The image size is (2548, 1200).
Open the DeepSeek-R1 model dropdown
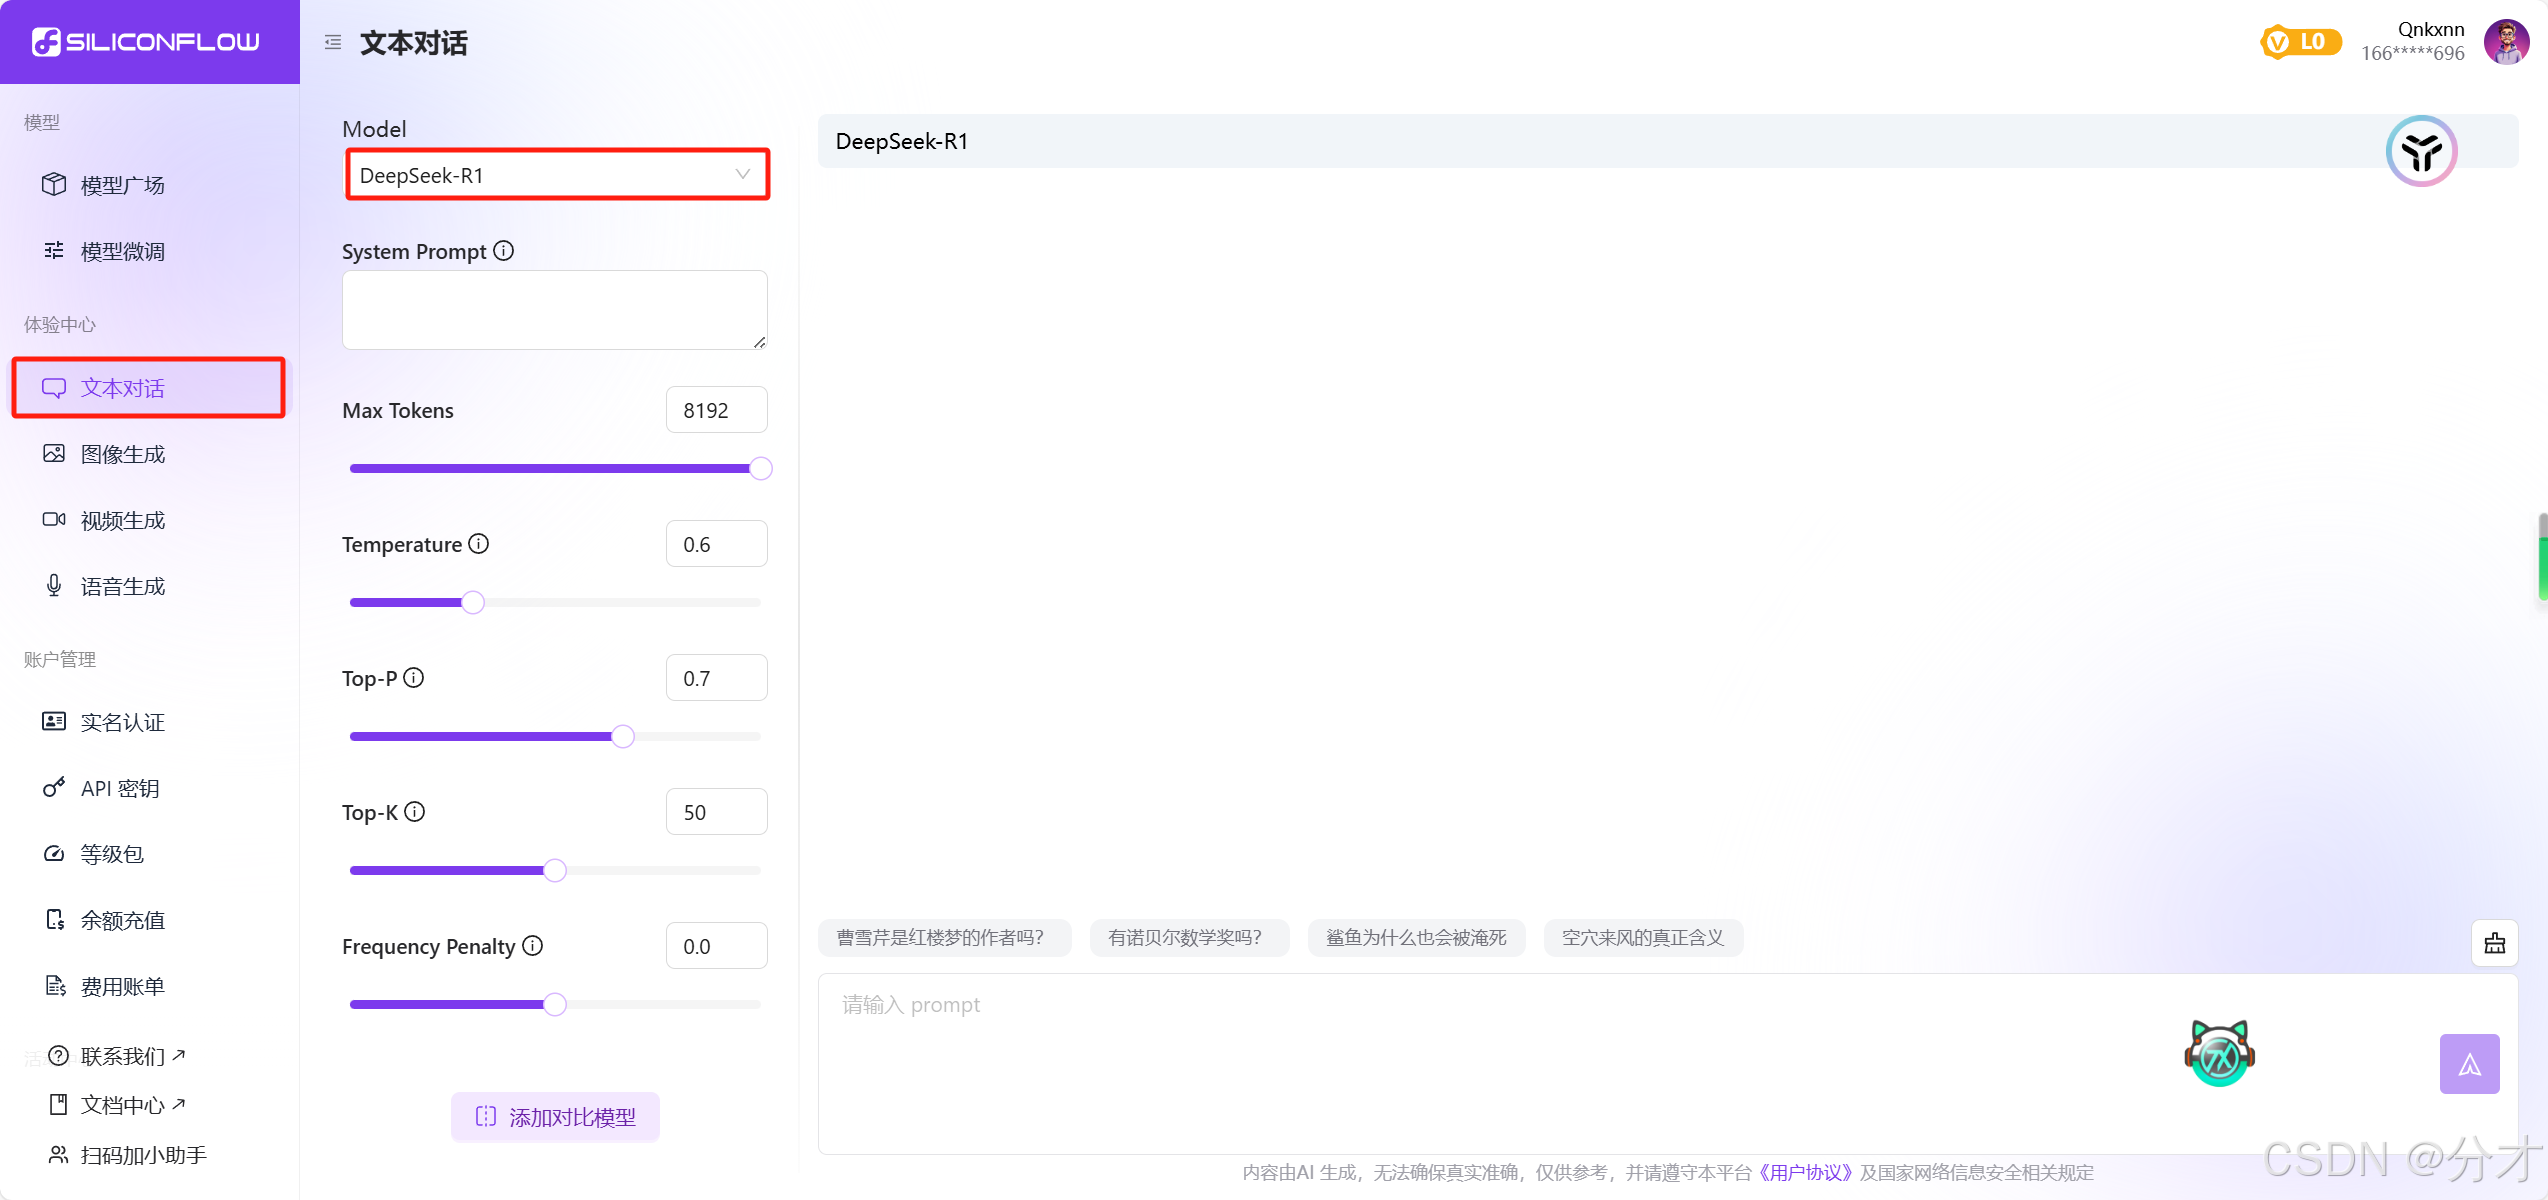557,175
